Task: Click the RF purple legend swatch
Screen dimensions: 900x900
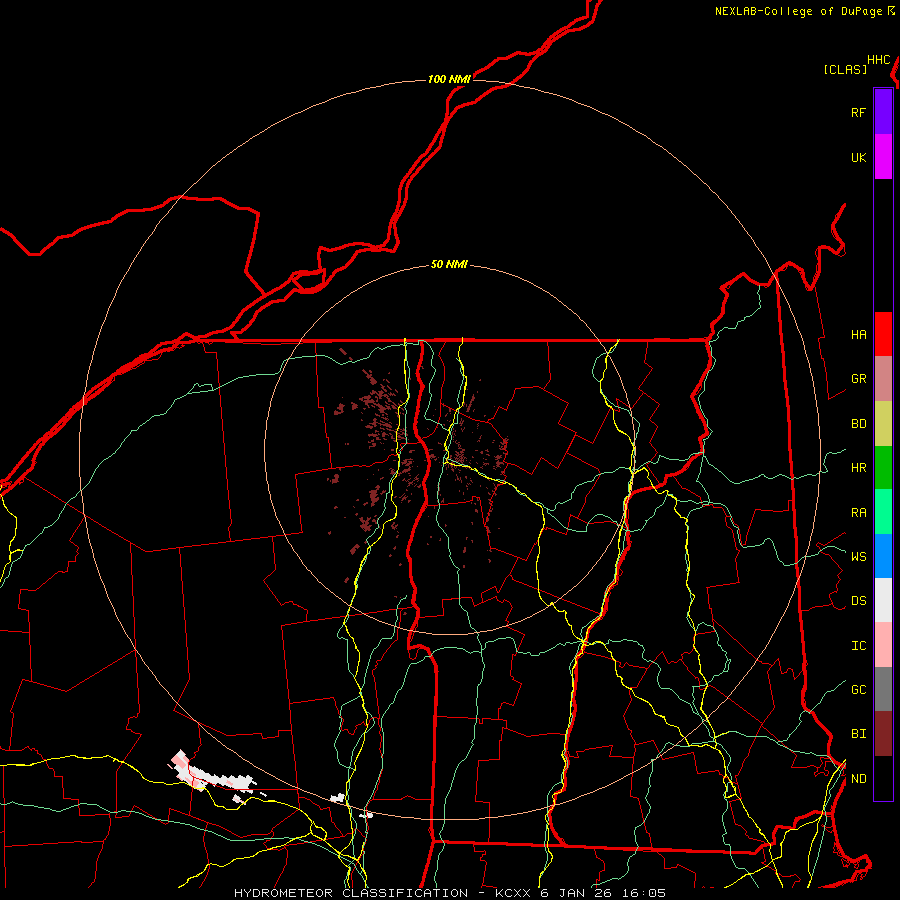Action: 883,112
